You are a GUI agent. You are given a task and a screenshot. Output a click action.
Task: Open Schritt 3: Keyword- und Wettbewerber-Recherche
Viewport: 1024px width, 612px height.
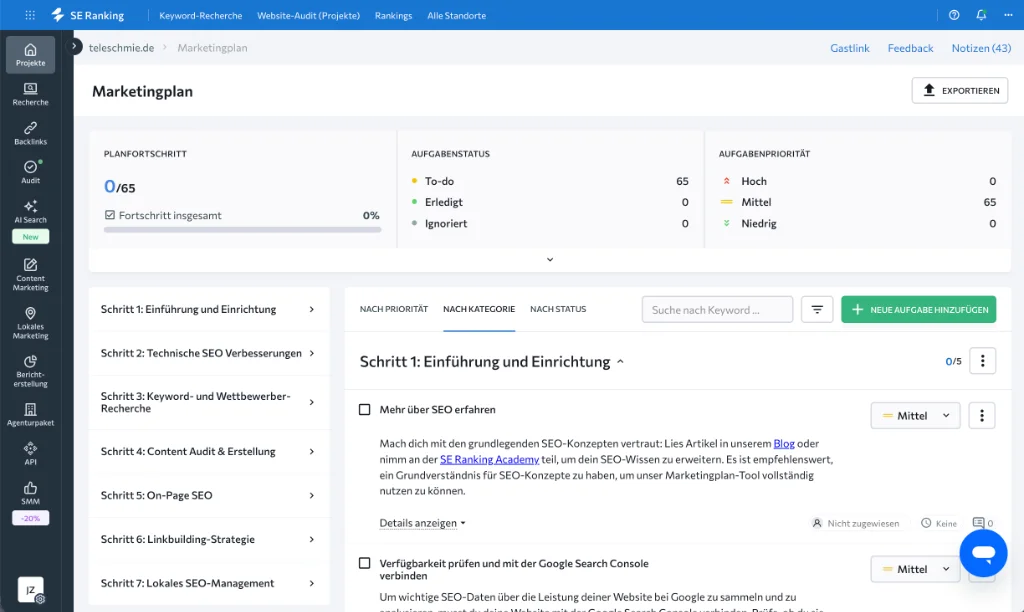coord(208,402)
